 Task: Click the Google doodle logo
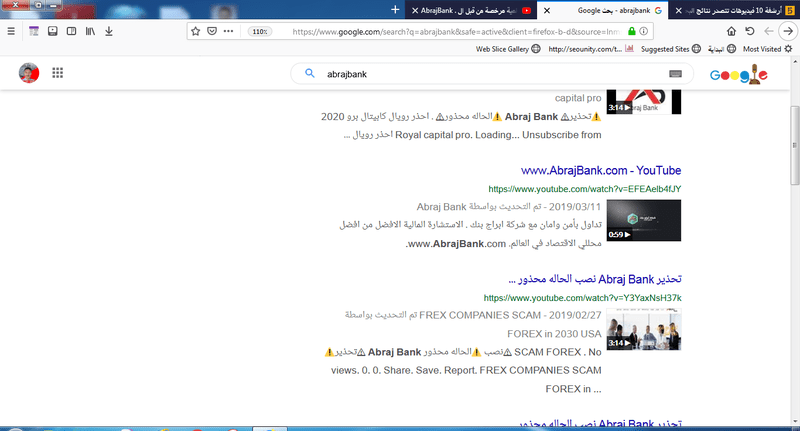coord(738,74)
